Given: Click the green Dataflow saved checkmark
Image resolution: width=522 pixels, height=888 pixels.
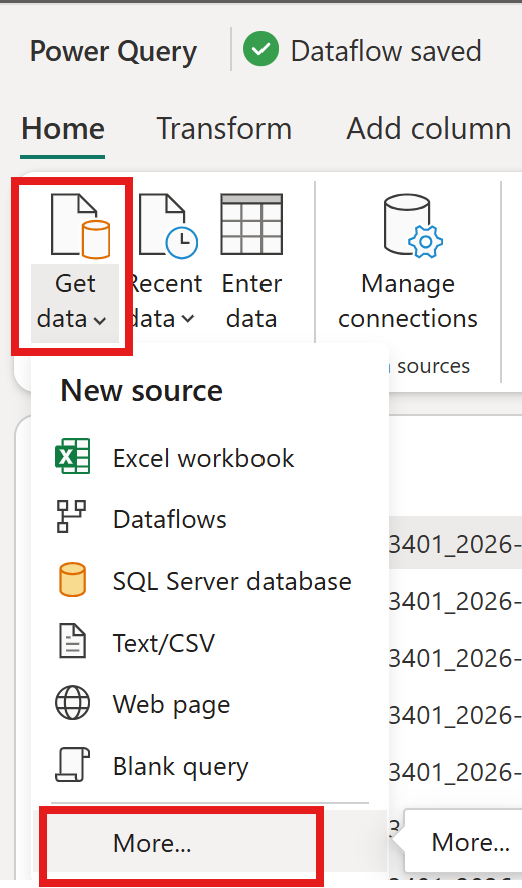Looking at the screenshot, I should point(261,49).
